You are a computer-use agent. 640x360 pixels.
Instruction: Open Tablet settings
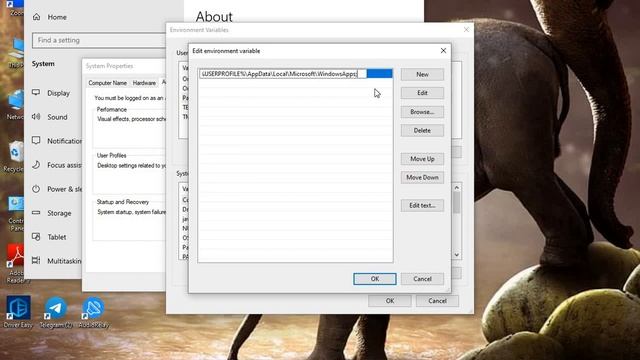point(57,237)
